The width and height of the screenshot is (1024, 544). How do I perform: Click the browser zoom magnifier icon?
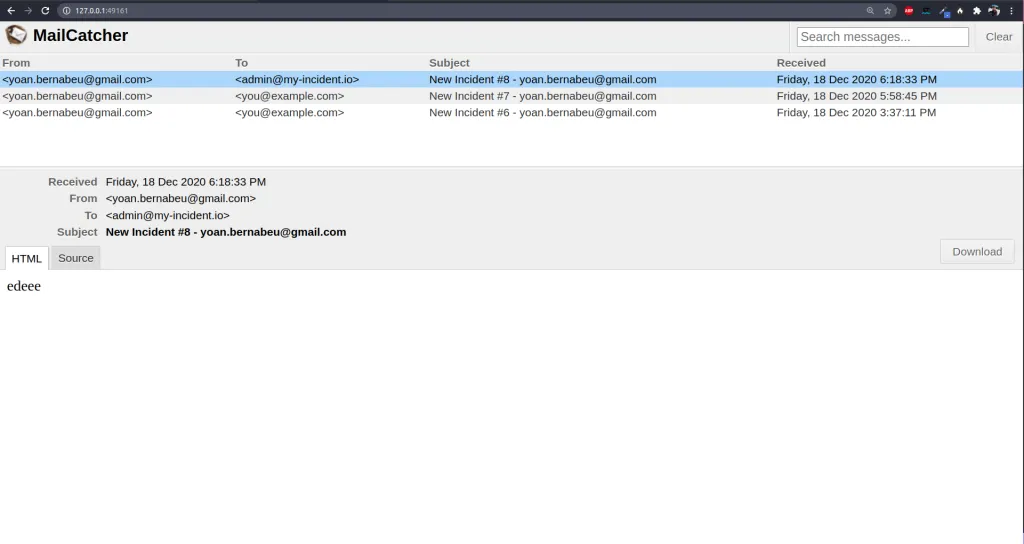[870, 10]
